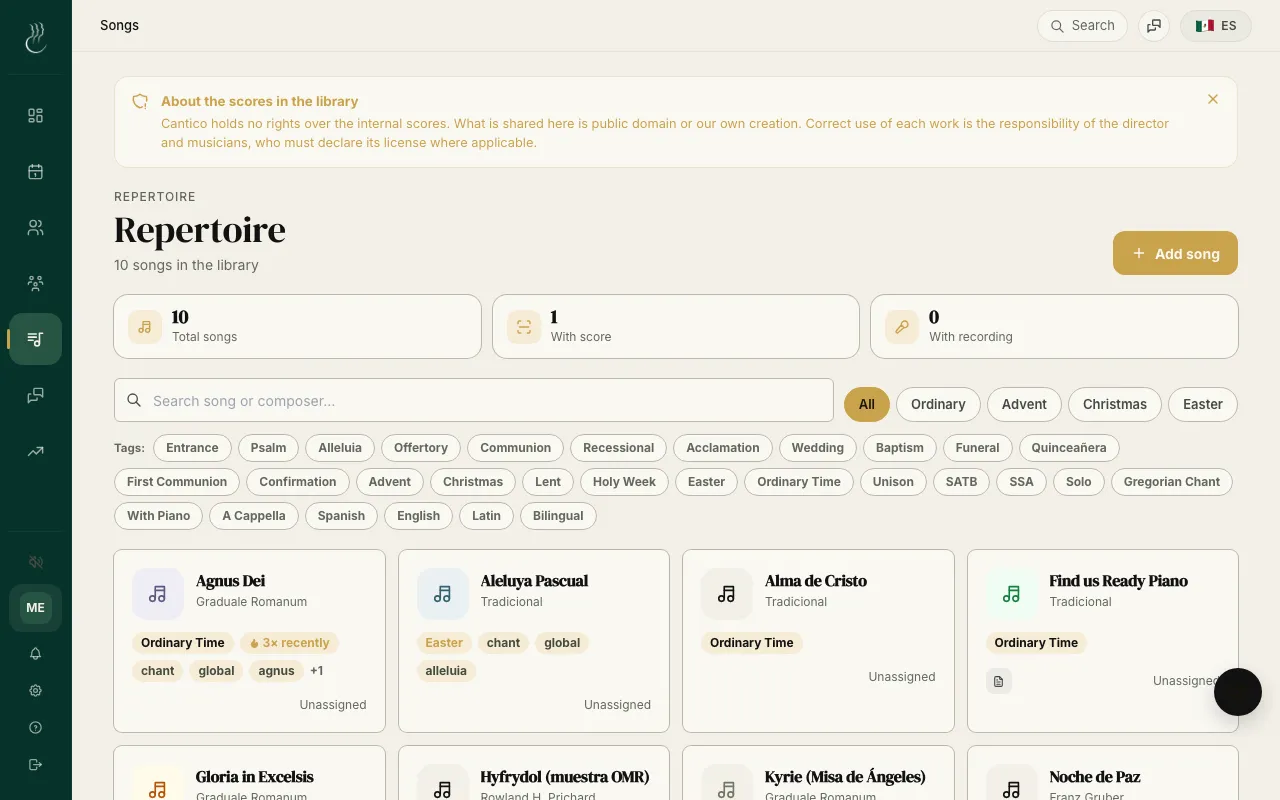Dismiss the scores notice with X
Screen dimensions: 1280x800
[x=1213, y=99]
